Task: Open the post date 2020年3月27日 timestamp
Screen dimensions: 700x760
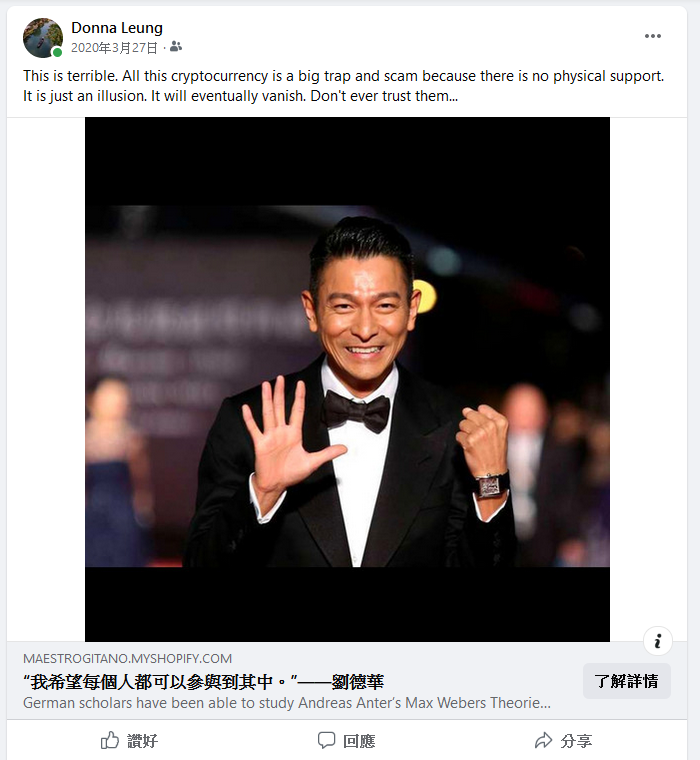Action: pos(114,48)
